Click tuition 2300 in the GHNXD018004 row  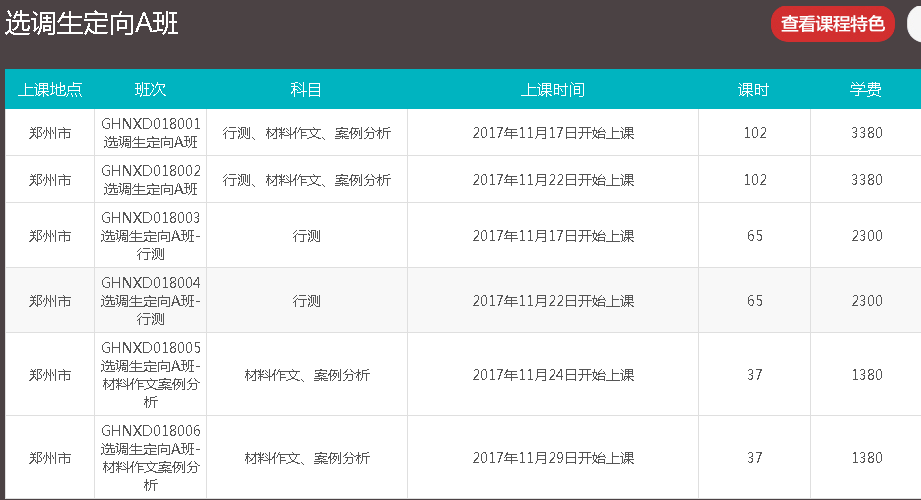867,301
